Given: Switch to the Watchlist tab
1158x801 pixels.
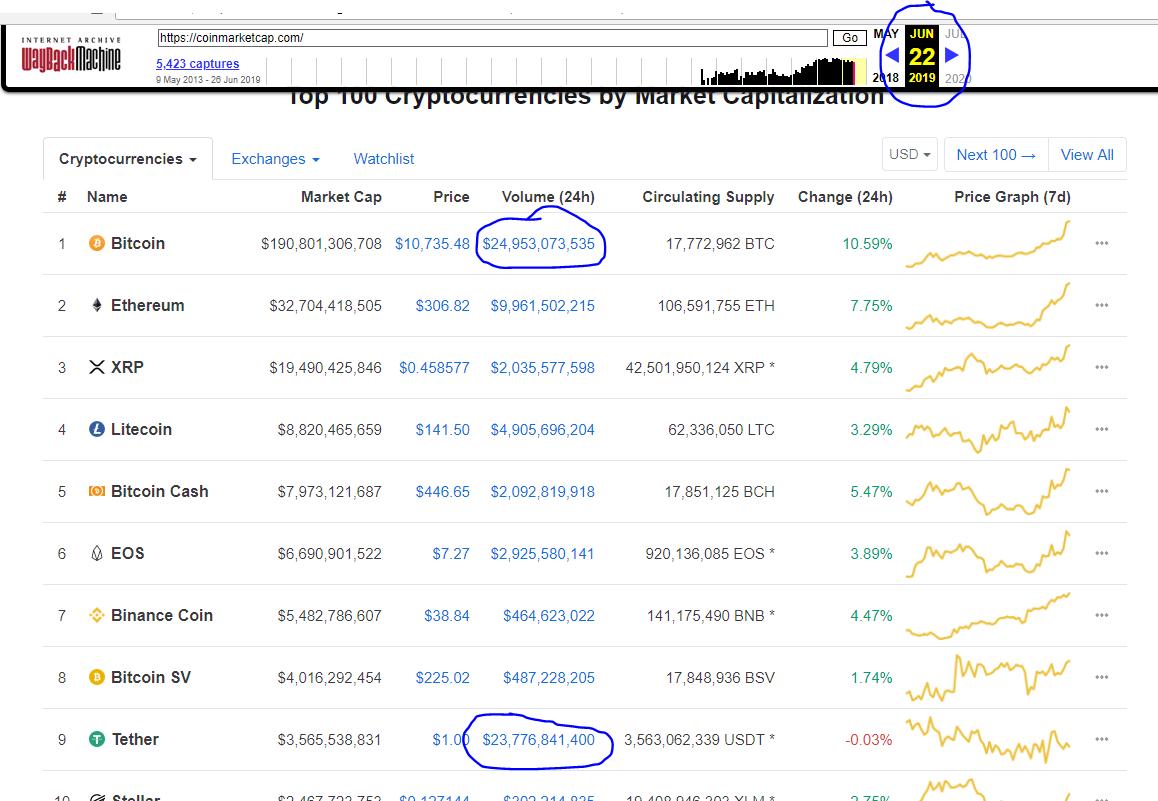Looking at the screenshot, I should click(x=383, y=159).
